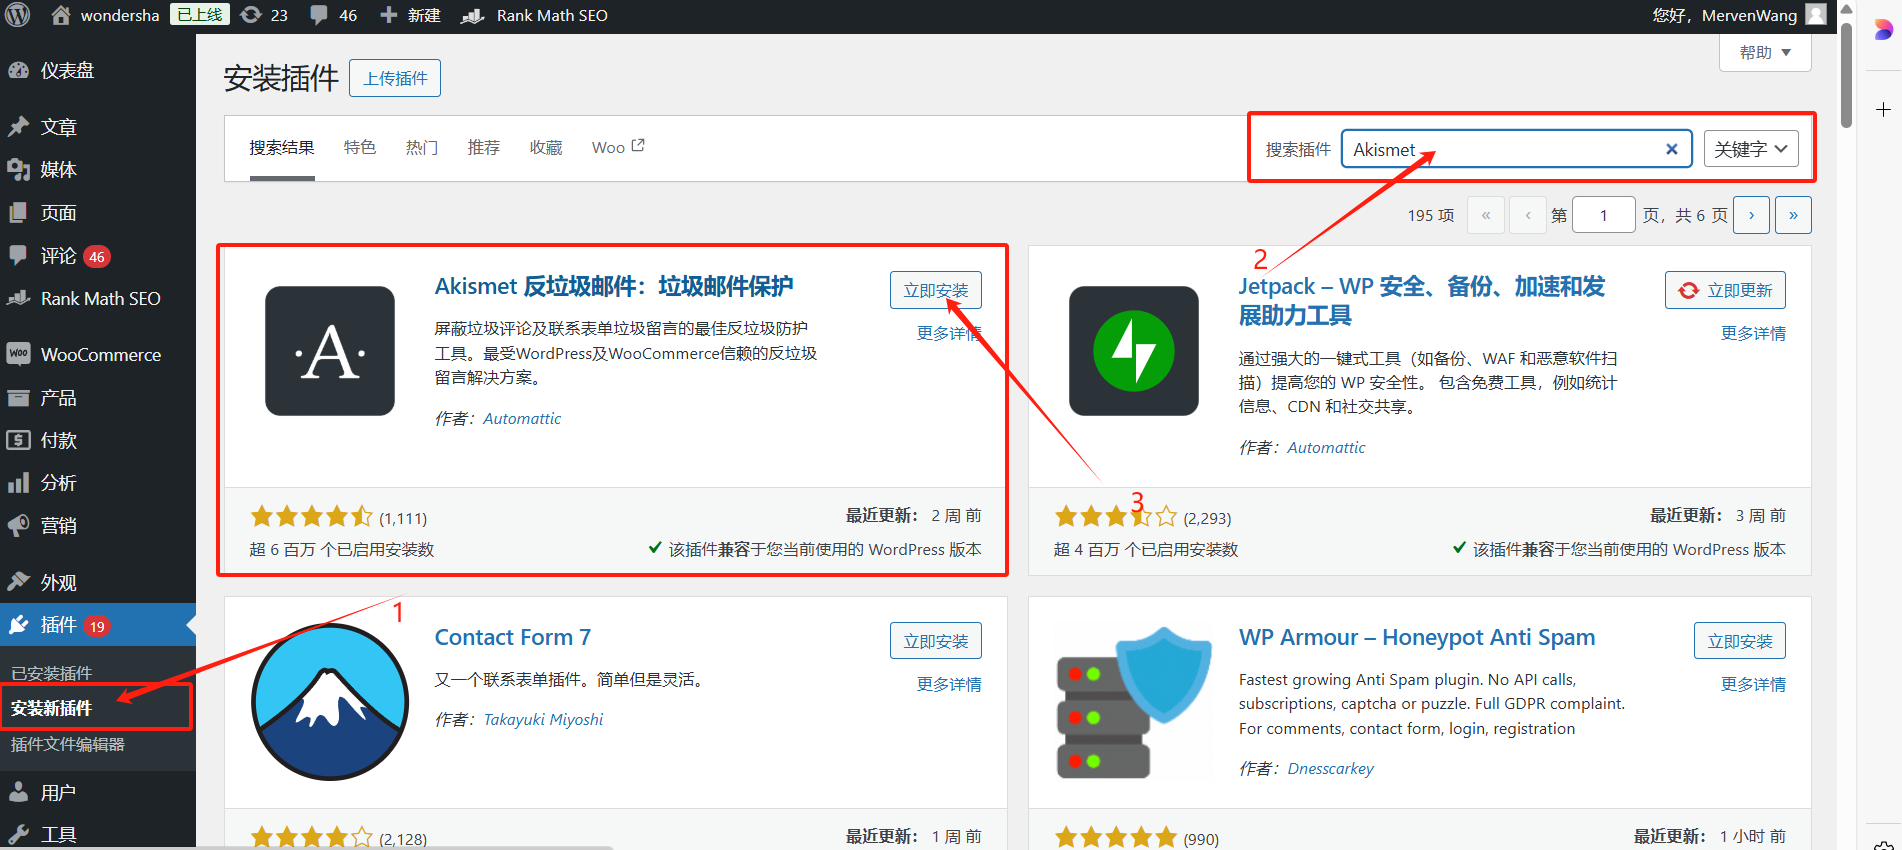
Task: Go to next page of results
Action: pos(1751,215)
